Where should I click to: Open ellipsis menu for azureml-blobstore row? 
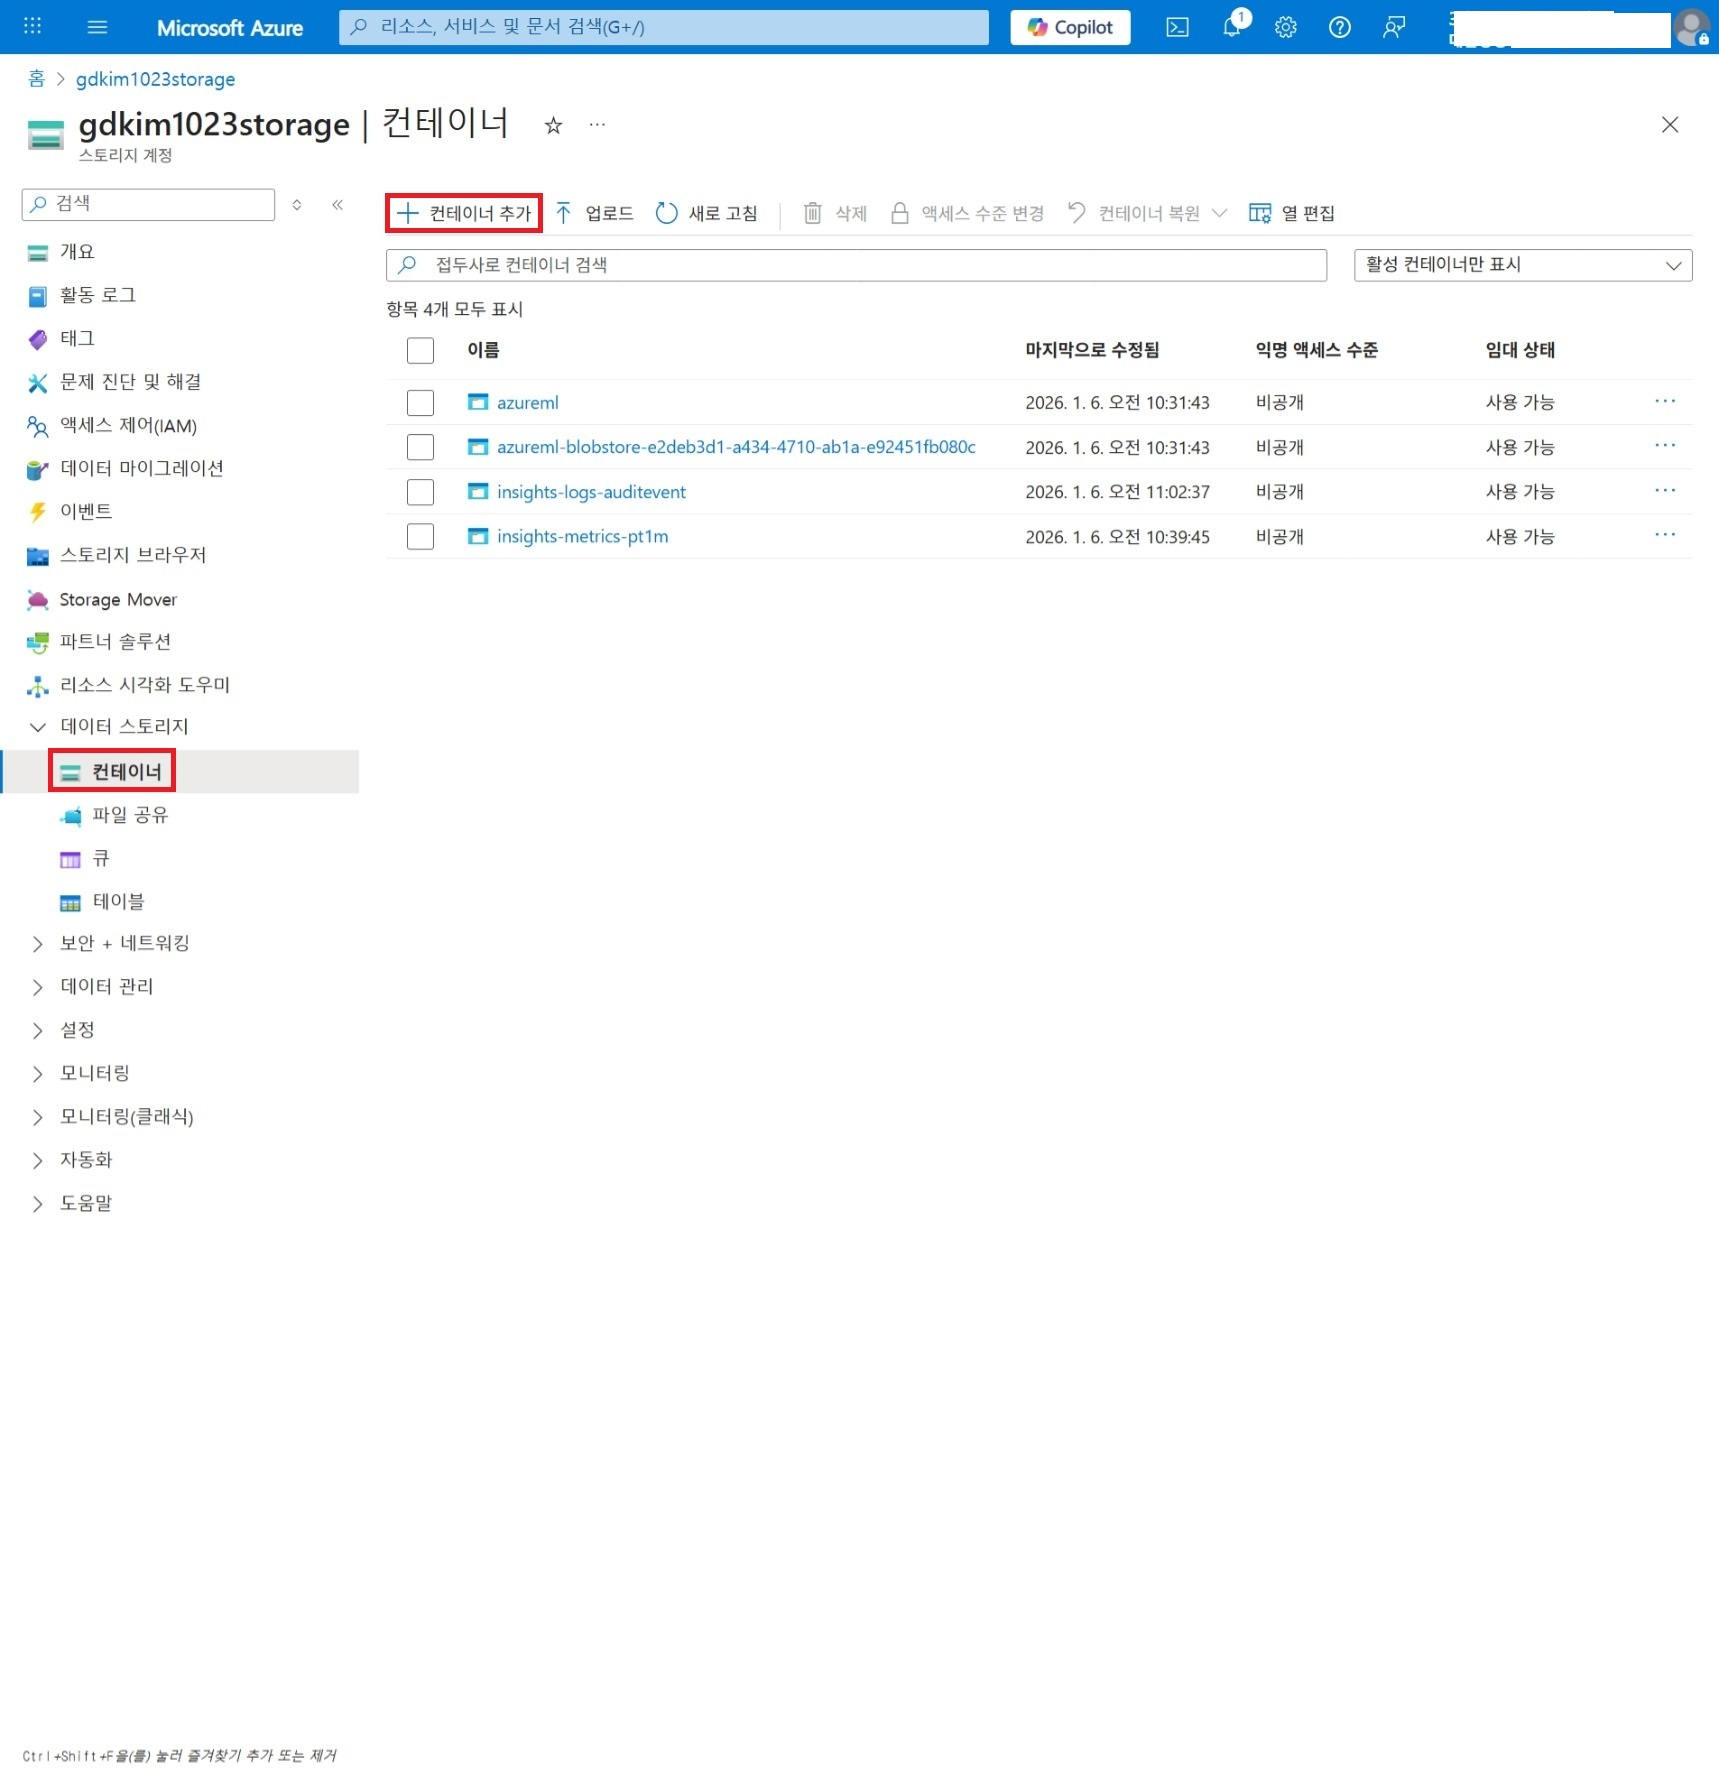click(1664, 445)
